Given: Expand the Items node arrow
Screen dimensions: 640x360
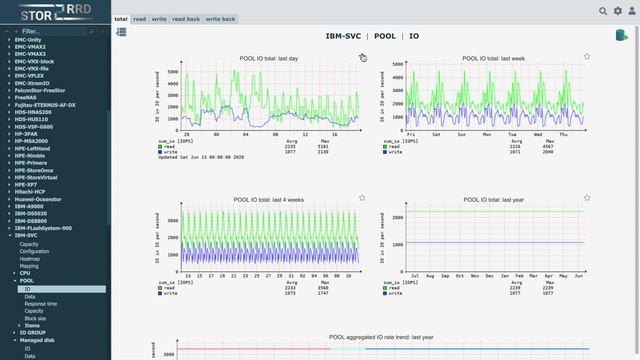Looking at the screenshot, I should coord(19,326).
